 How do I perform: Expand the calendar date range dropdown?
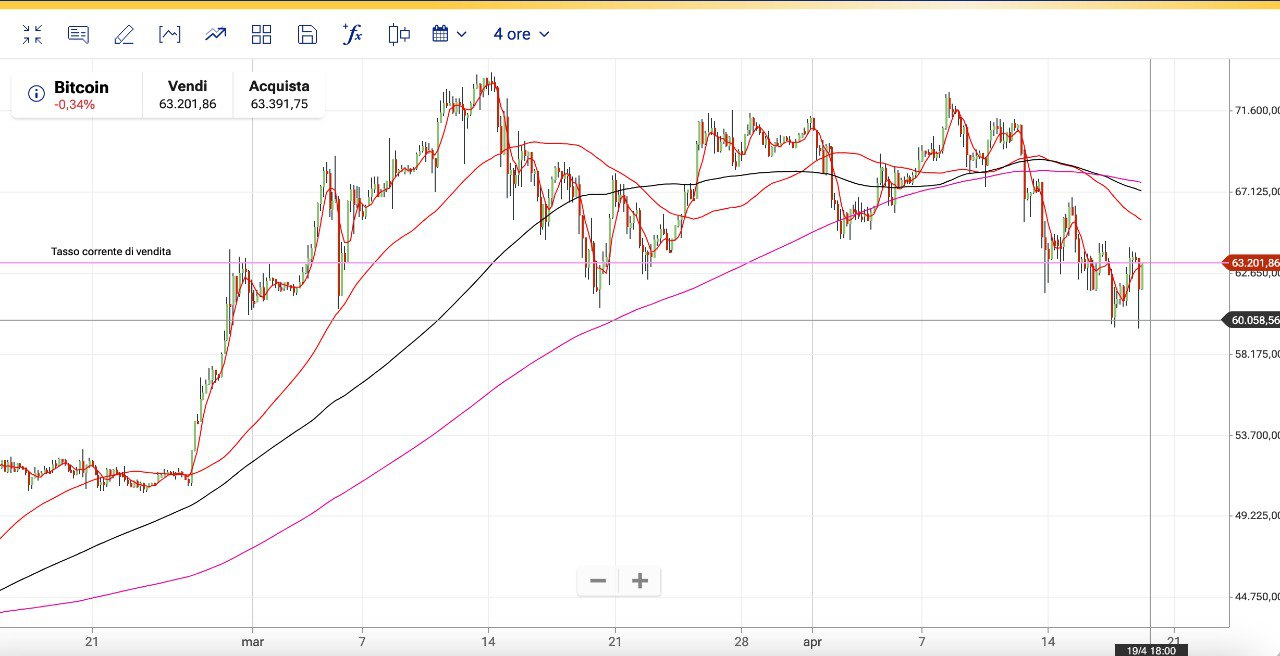click(x=449, y=35)
